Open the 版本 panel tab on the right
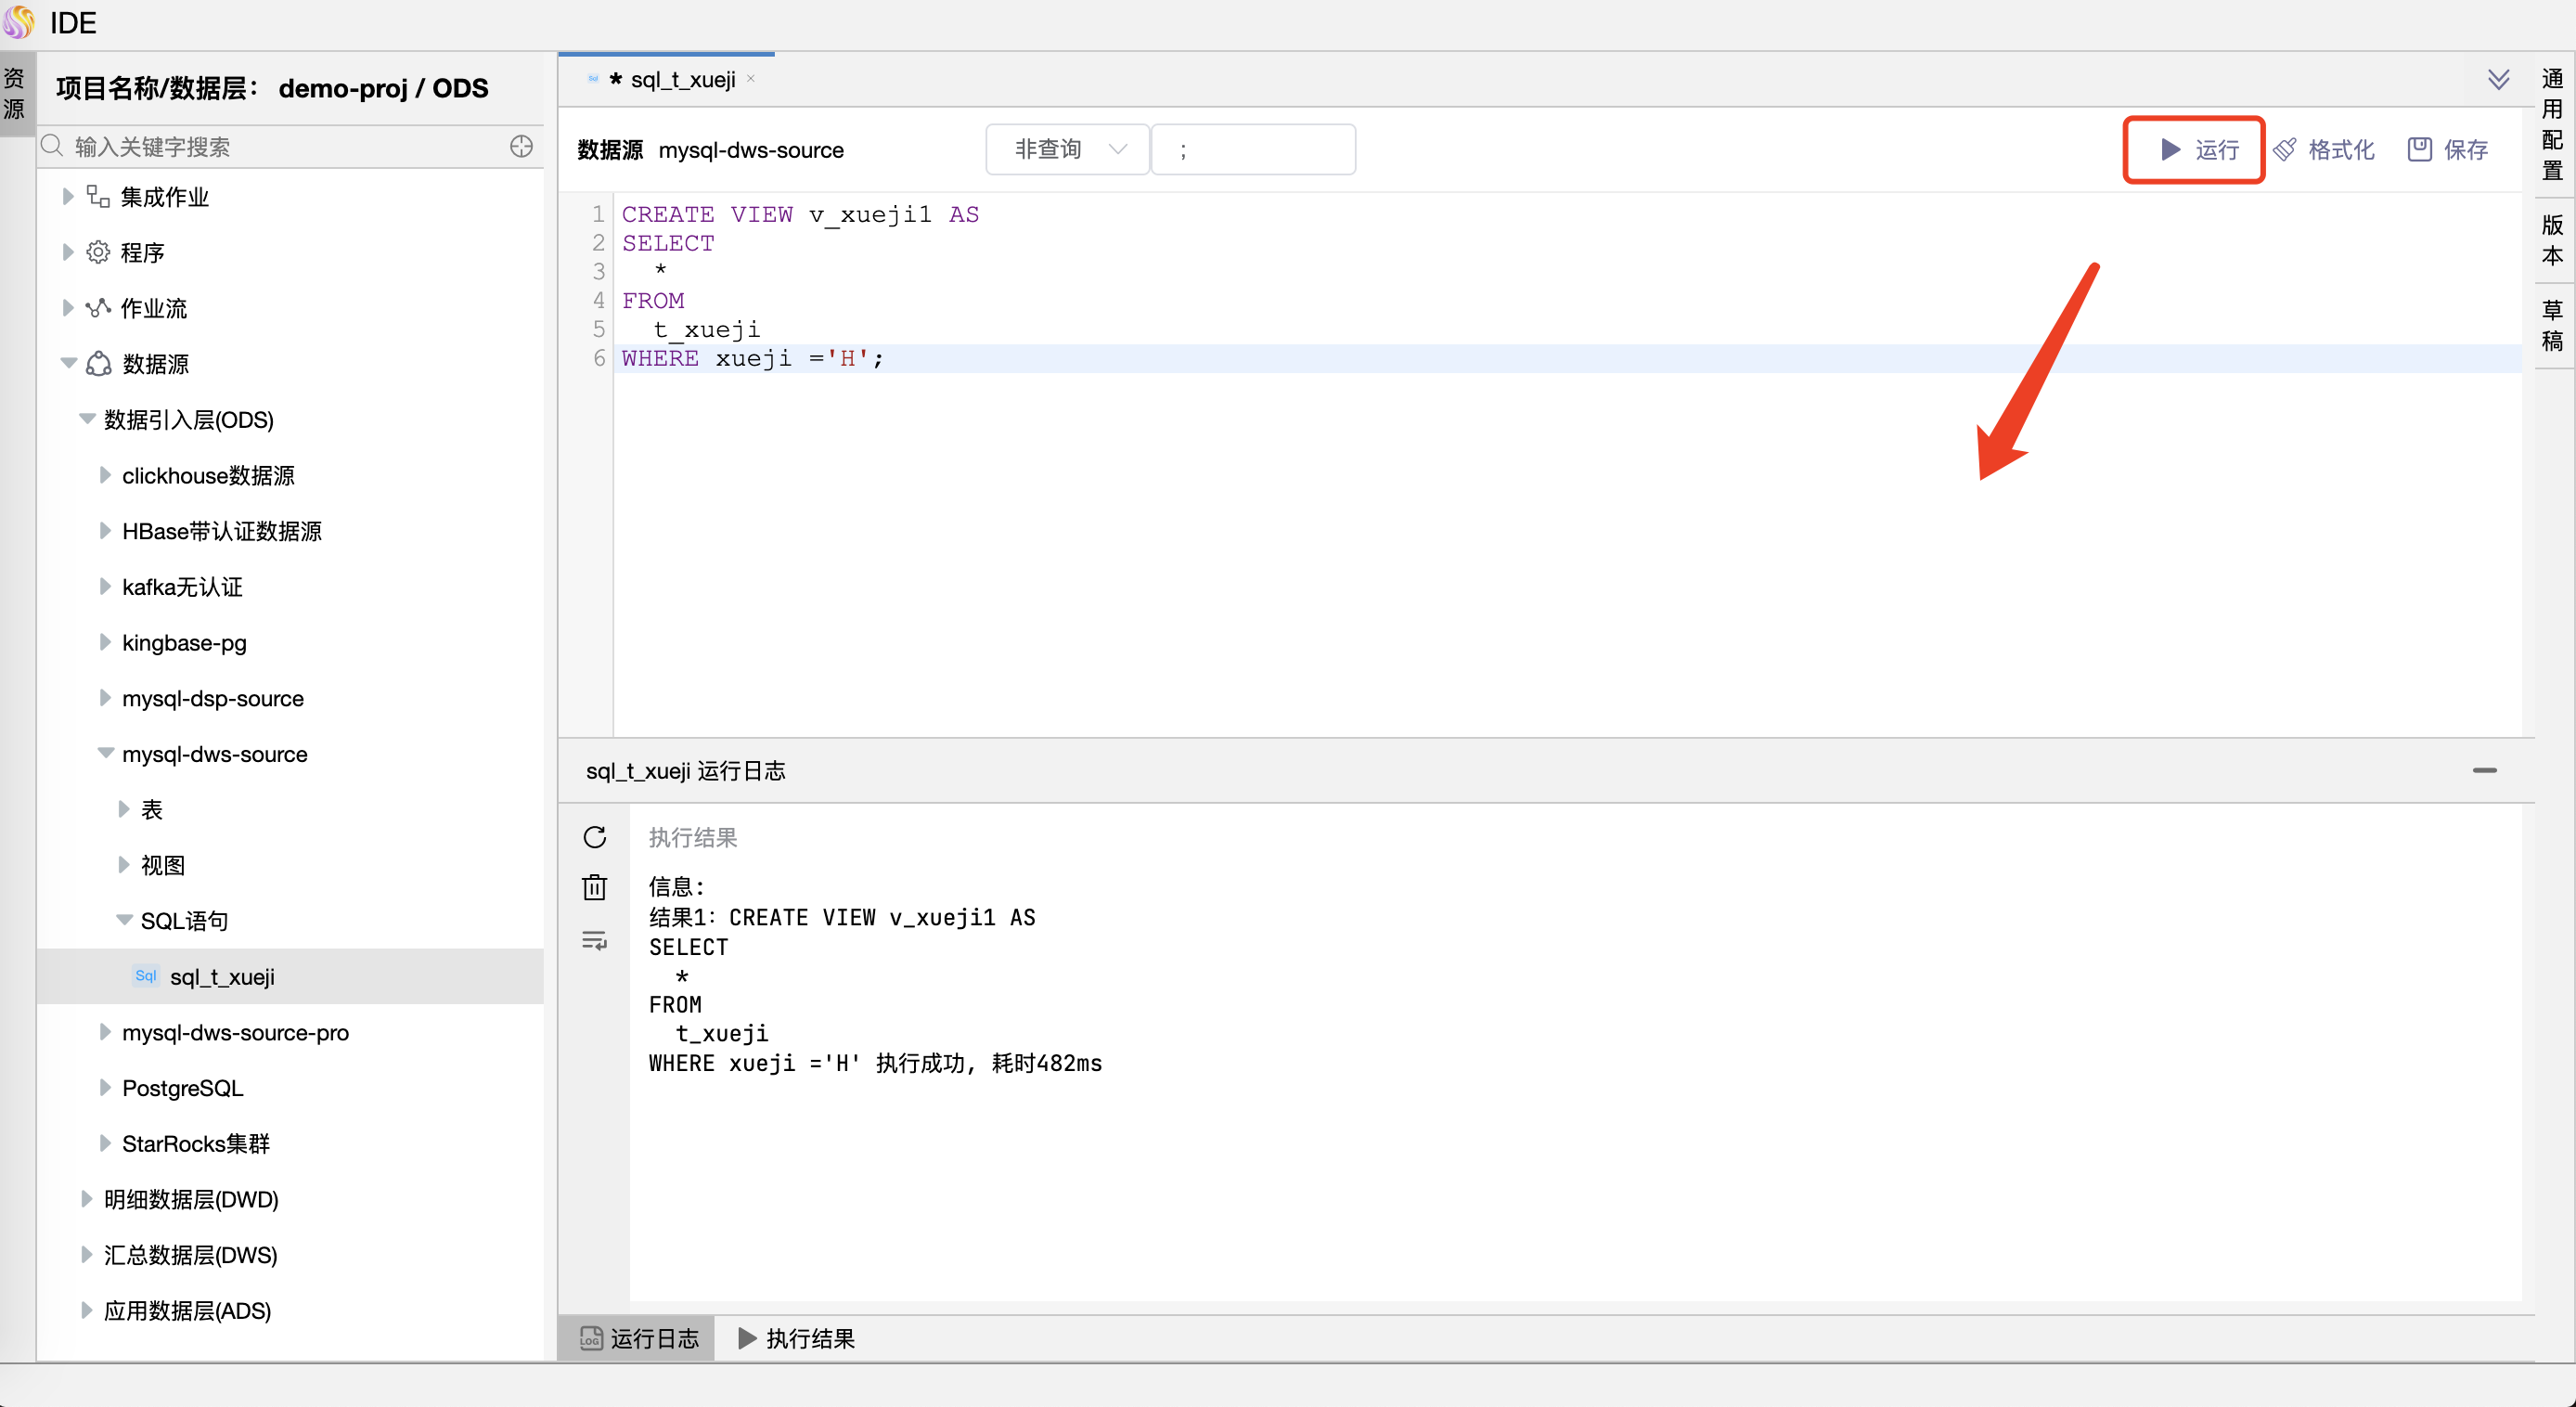Viewport: 2576px width, 1407px height. click(x=2551, y=240)
